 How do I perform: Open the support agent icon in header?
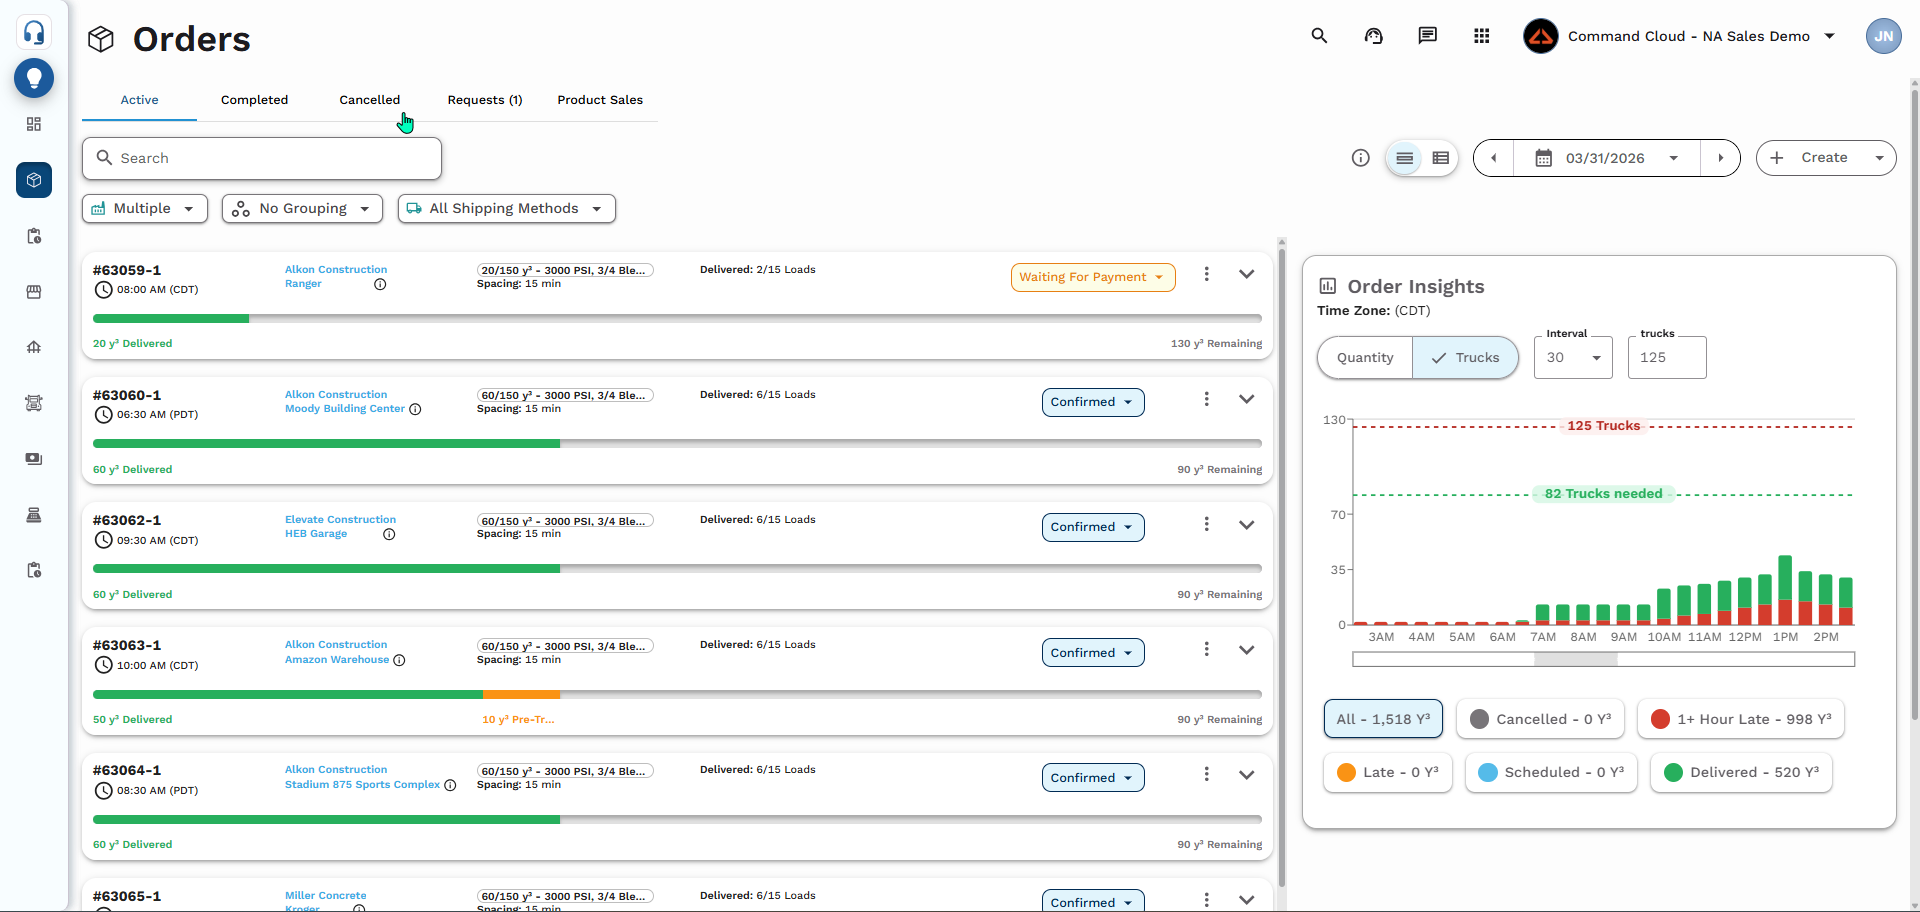(1374, 36)
